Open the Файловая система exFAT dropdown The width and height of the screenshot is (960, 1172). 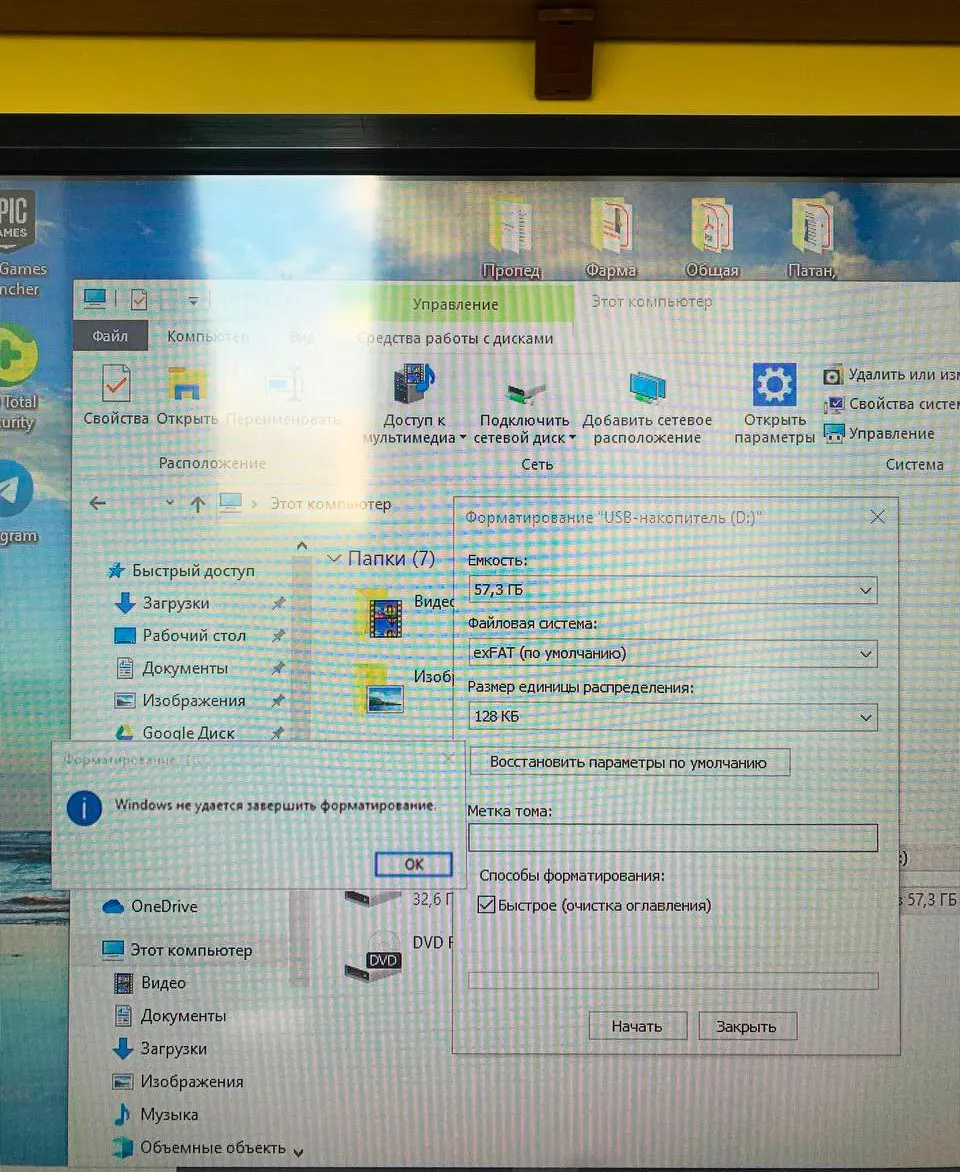coord(673,653)
